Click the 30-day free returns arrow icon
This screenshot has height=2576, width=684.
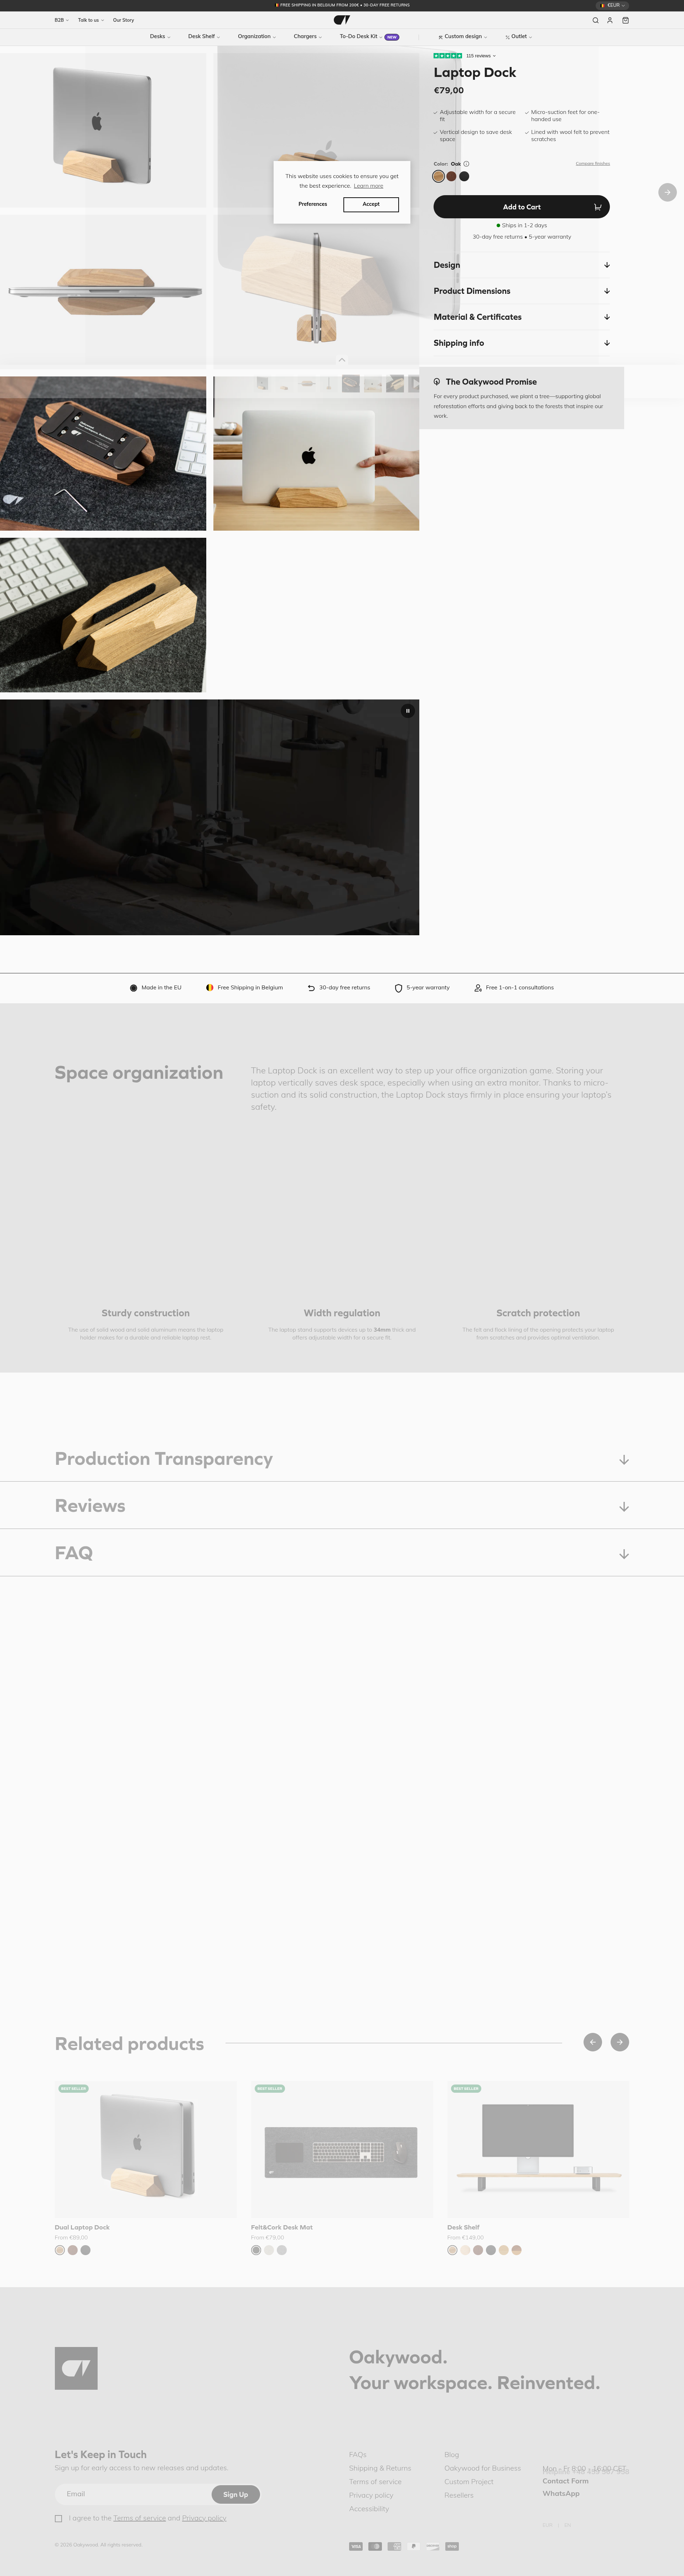311,988
